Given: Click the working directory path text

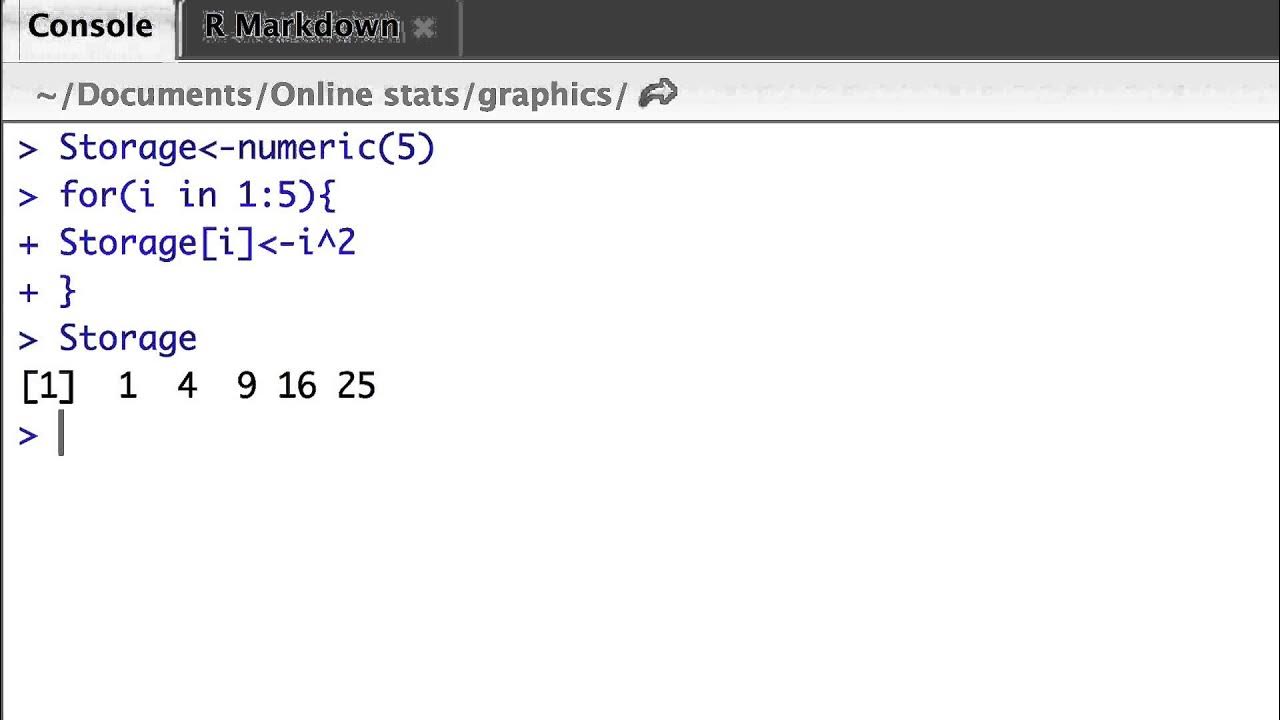Looking at the screenshot, I should pyautogui.click(x=331, y=95).
